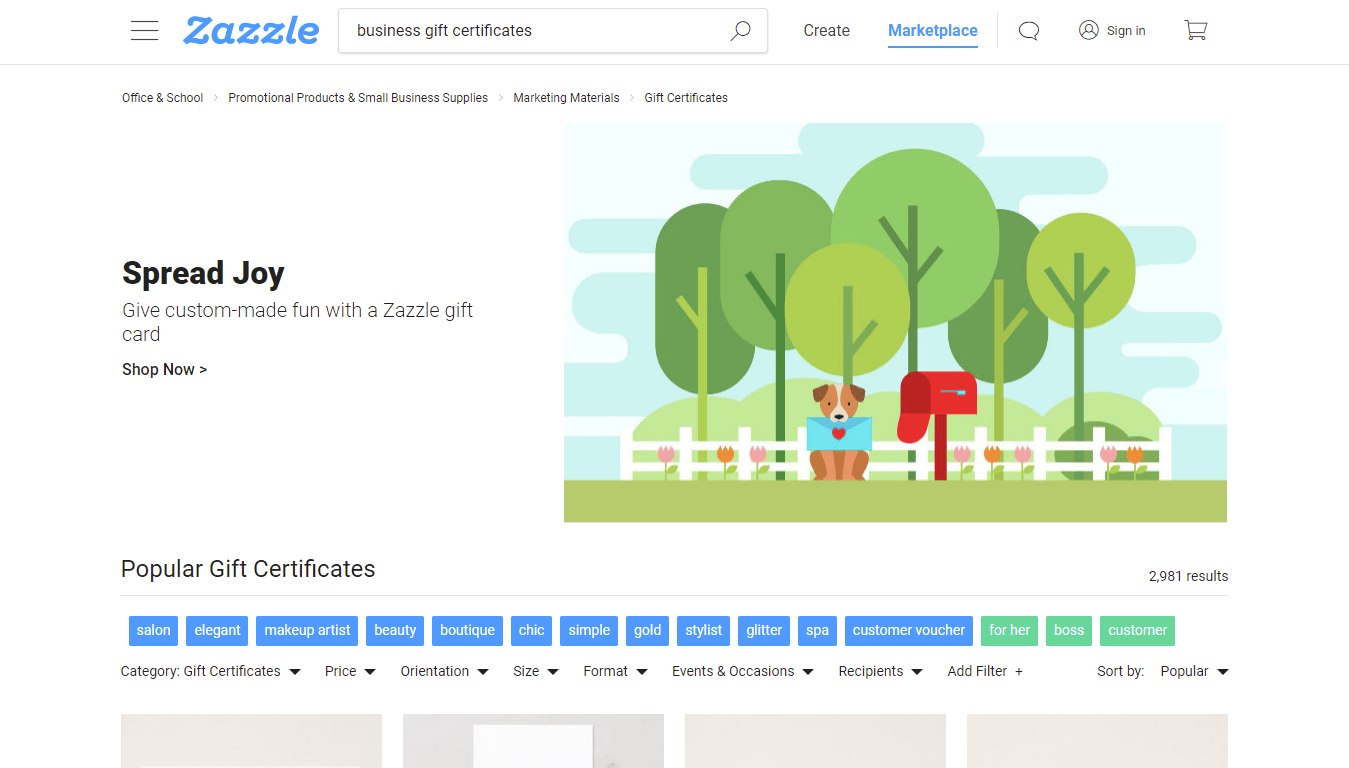The height and width of the screenshot is (768, 1349).
Task: Expand the Orientation filter dropdown
Action: click(445, 671)
